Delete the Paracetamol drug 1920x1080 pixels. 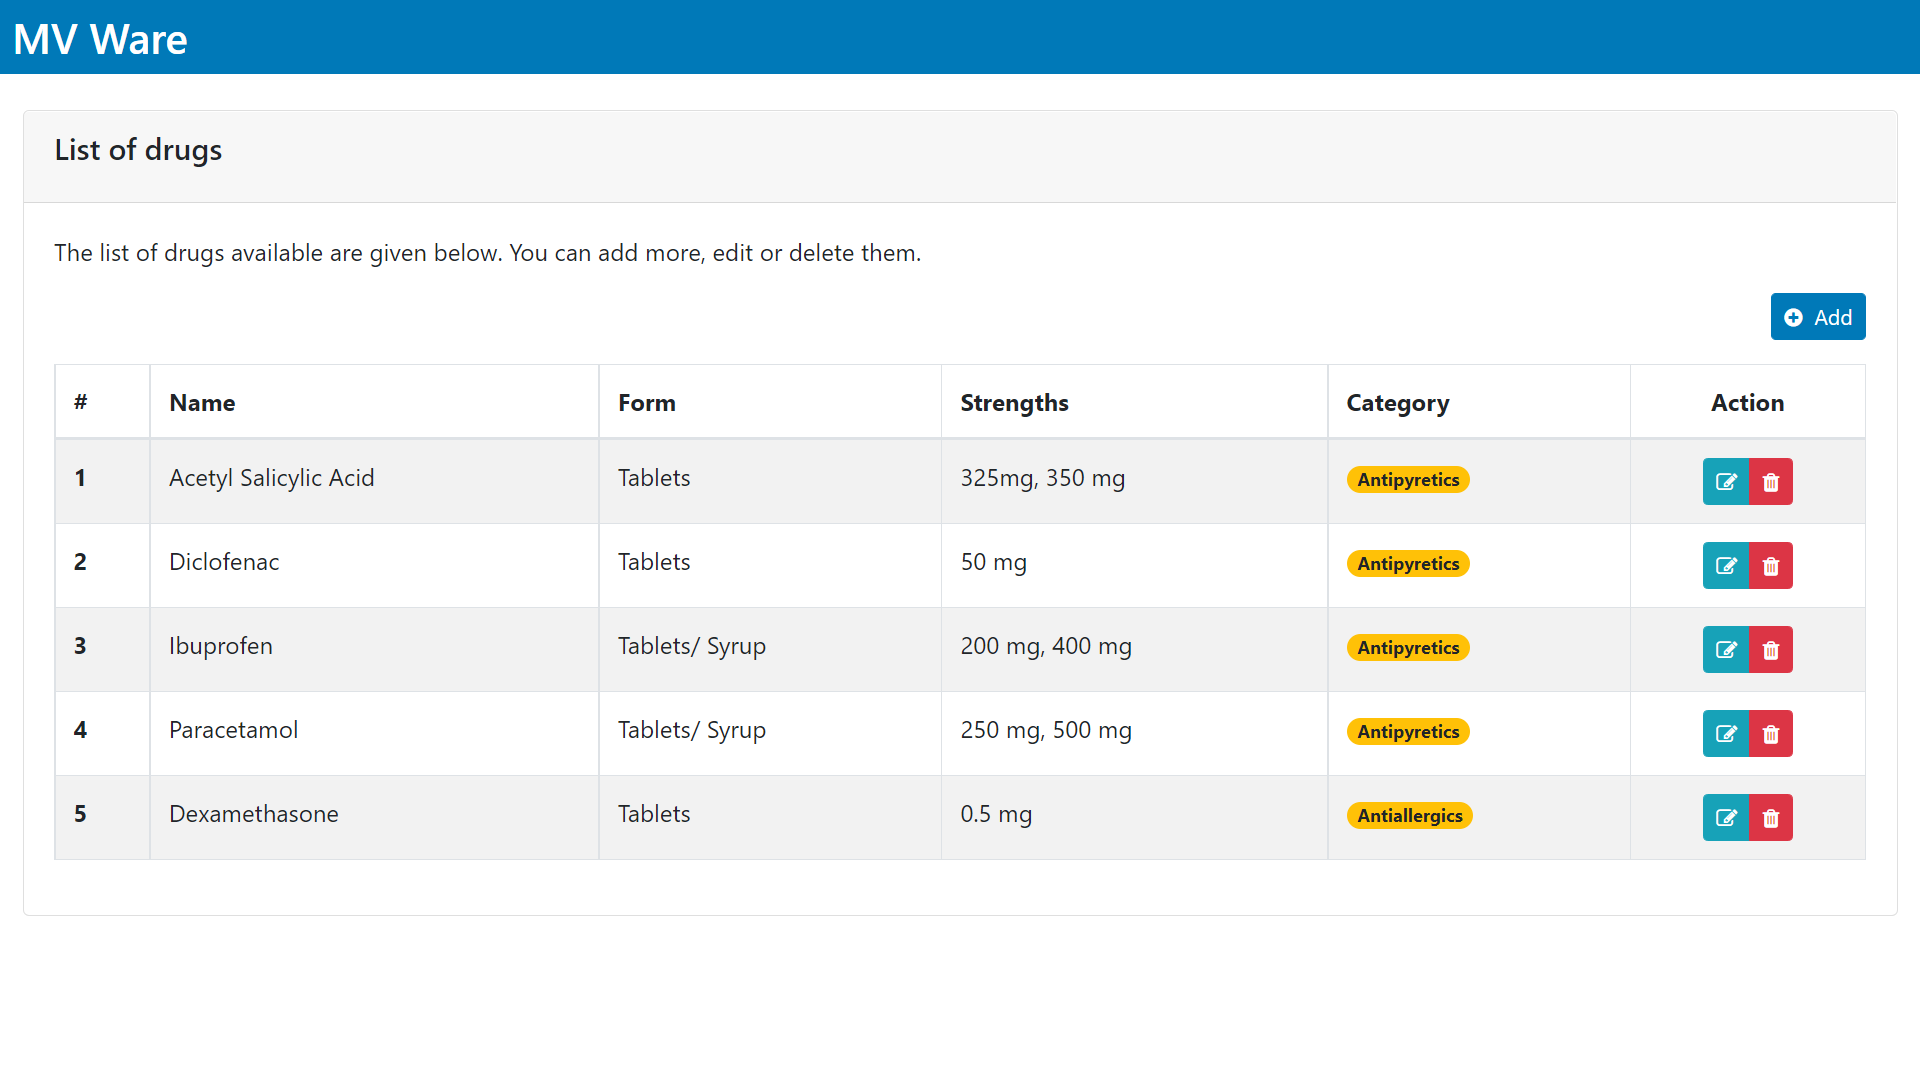pos(1771,734)
